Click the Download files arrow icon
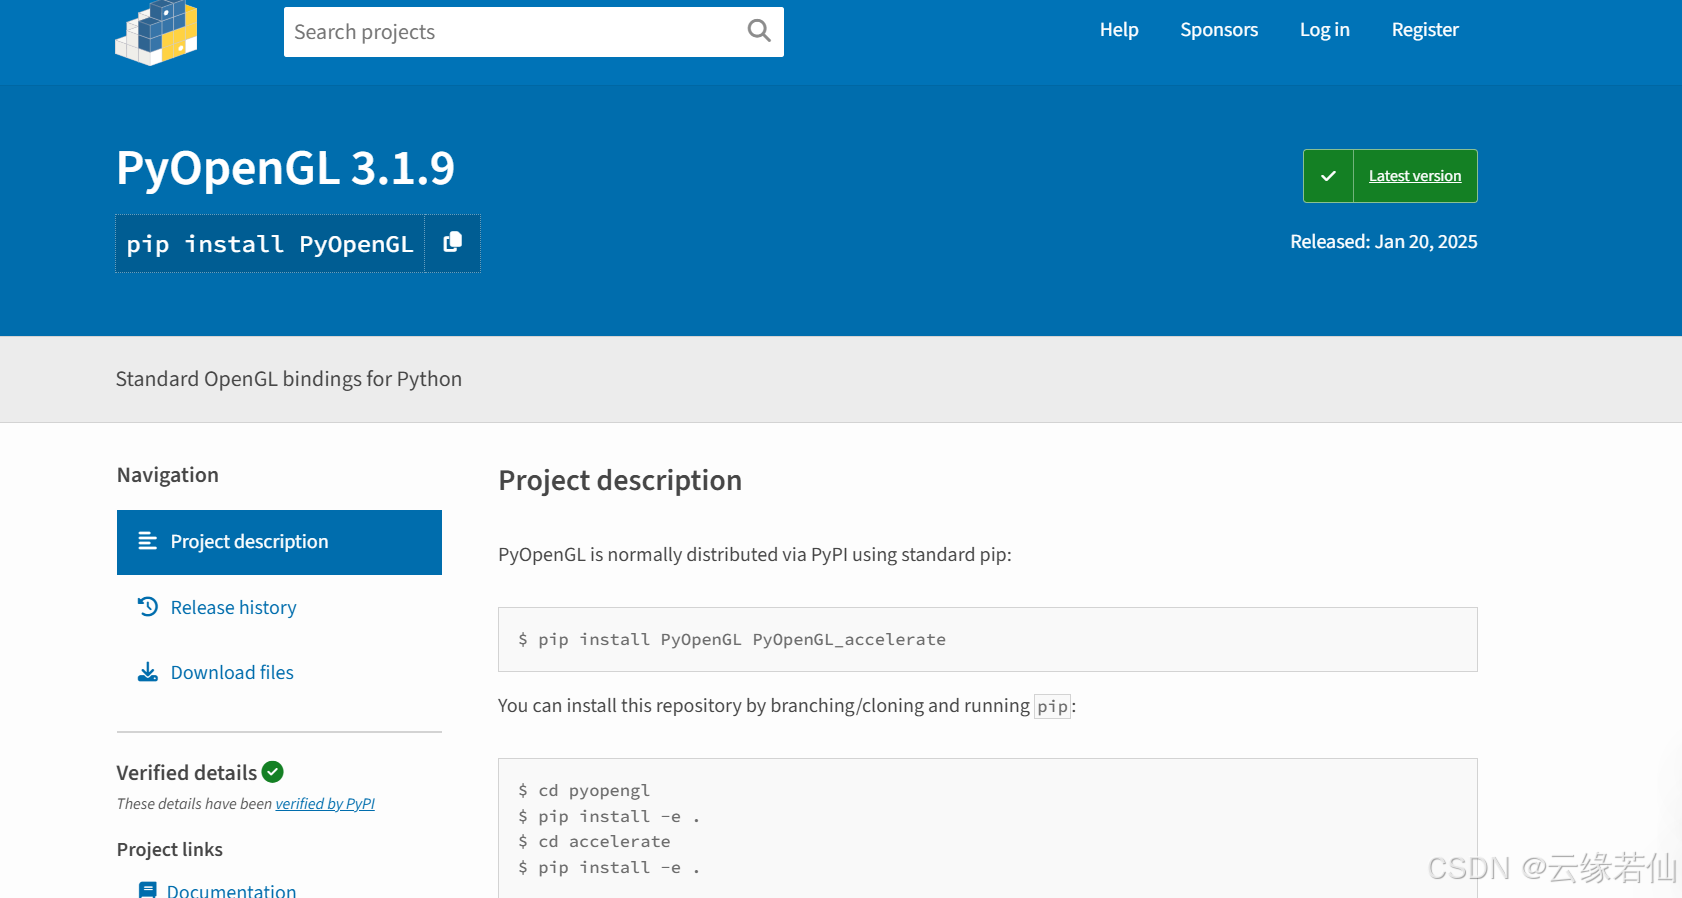 (x=148, y=672)
